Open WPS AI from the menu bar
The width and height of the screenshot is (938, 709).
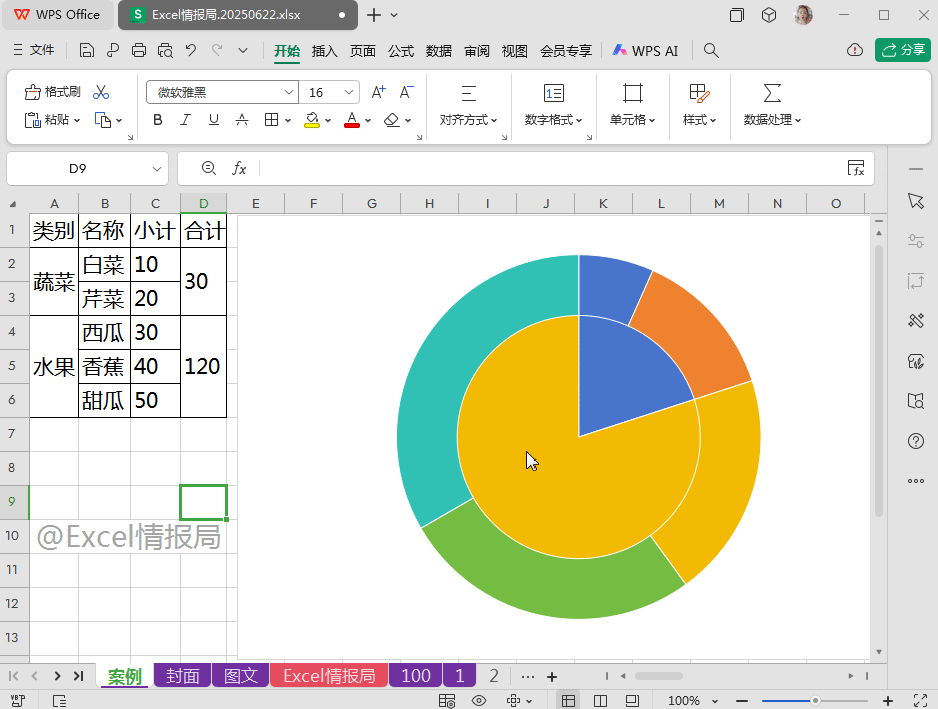[x=646, y=50]
